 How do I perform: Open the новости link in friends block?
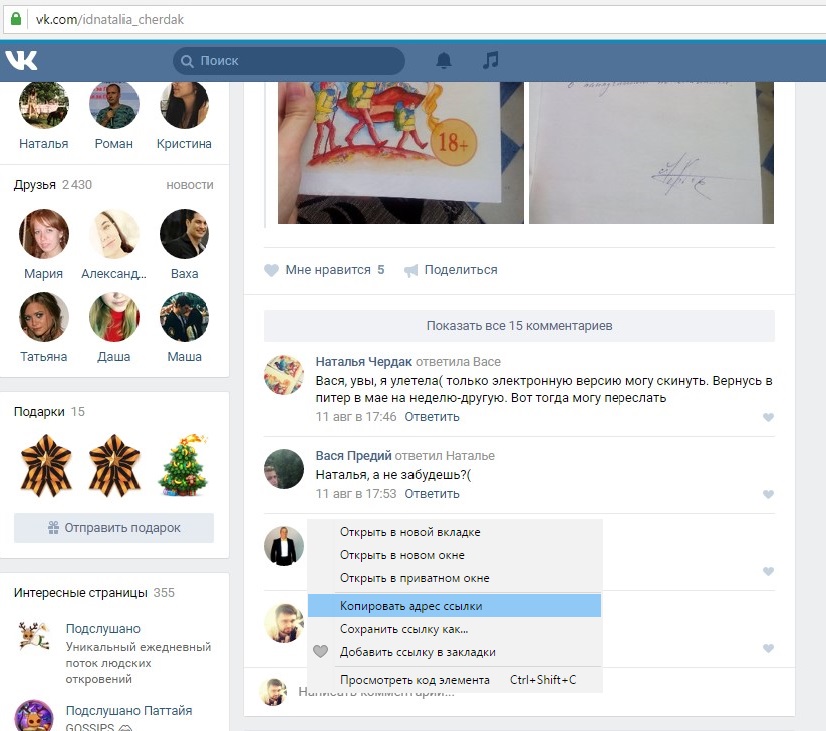point(189,185)
